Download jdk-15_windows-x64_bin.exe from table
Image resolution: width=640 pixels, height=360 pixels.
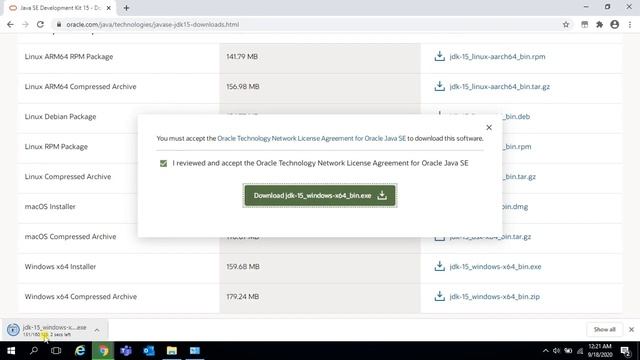[495, 267]
